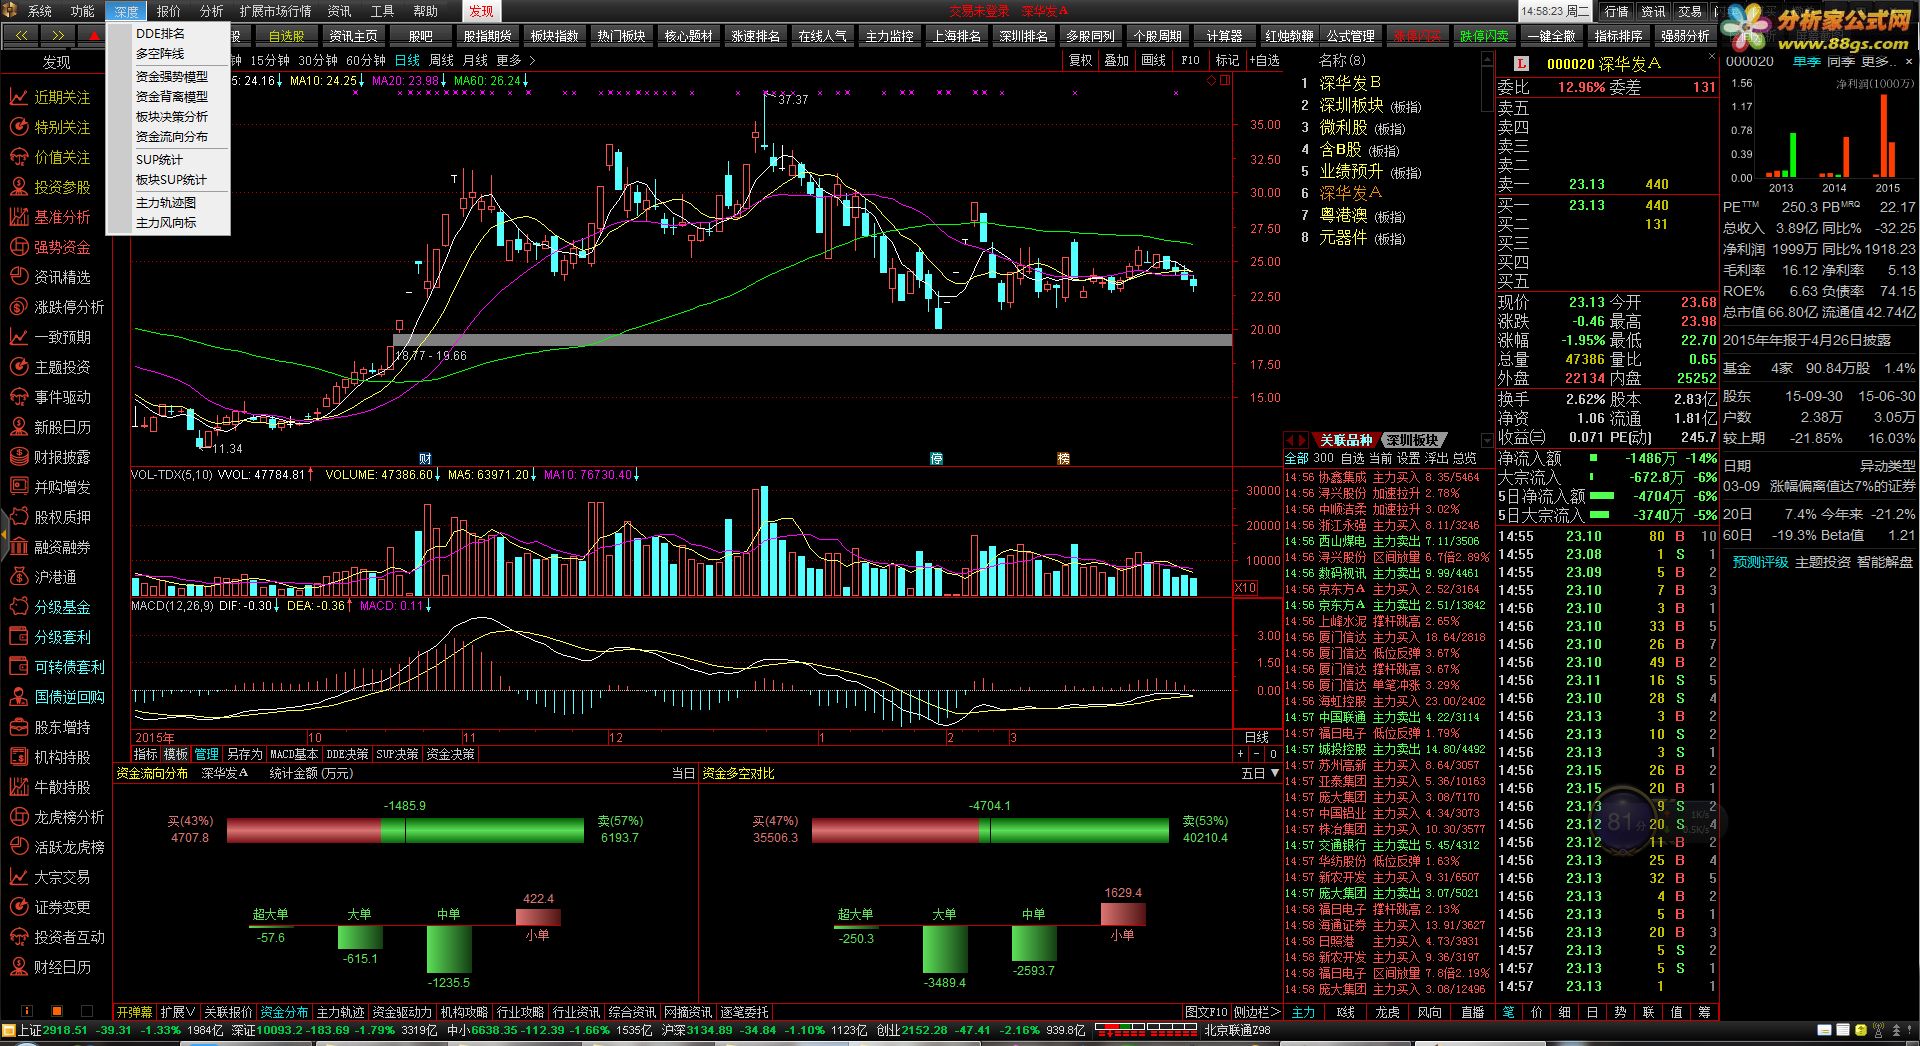Open 投资参股 in the left sidebar
The image size is (1920, 1046).
click(62, 187)
